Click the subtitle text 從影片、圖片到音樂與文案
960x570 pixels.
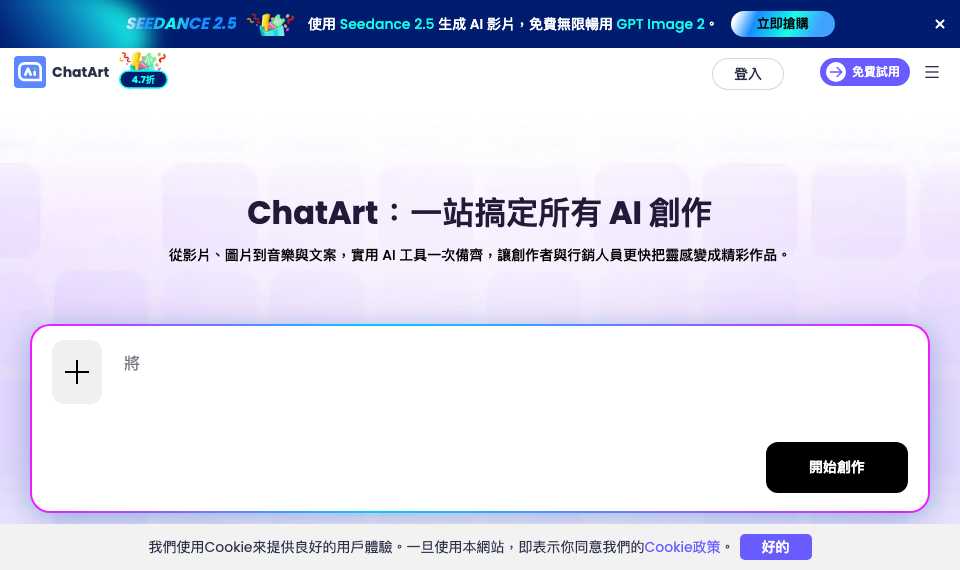(x=252, y=255)
